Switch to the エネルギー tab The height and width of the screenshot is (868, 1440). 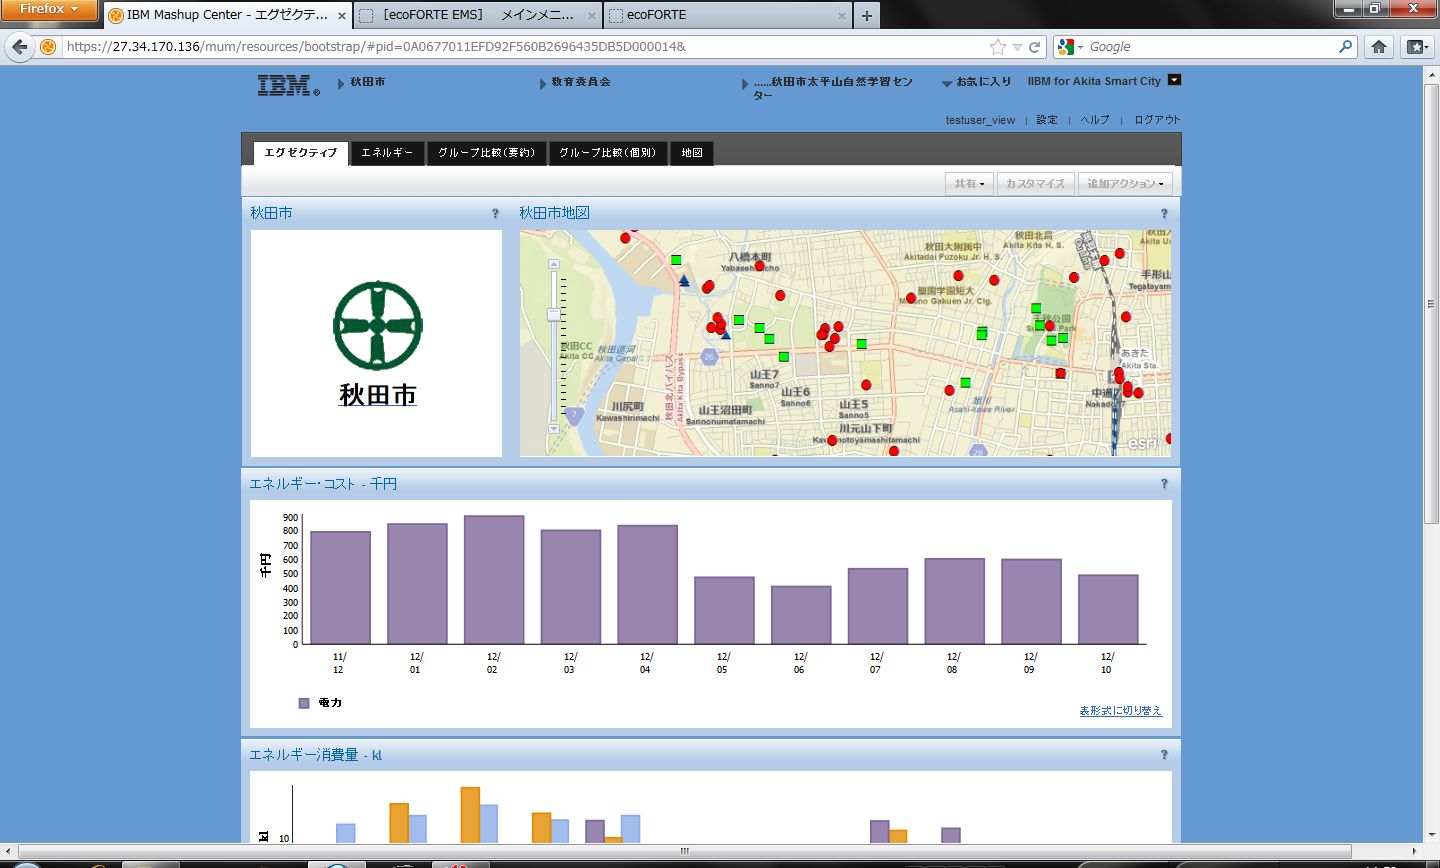[x=387, y=153]
